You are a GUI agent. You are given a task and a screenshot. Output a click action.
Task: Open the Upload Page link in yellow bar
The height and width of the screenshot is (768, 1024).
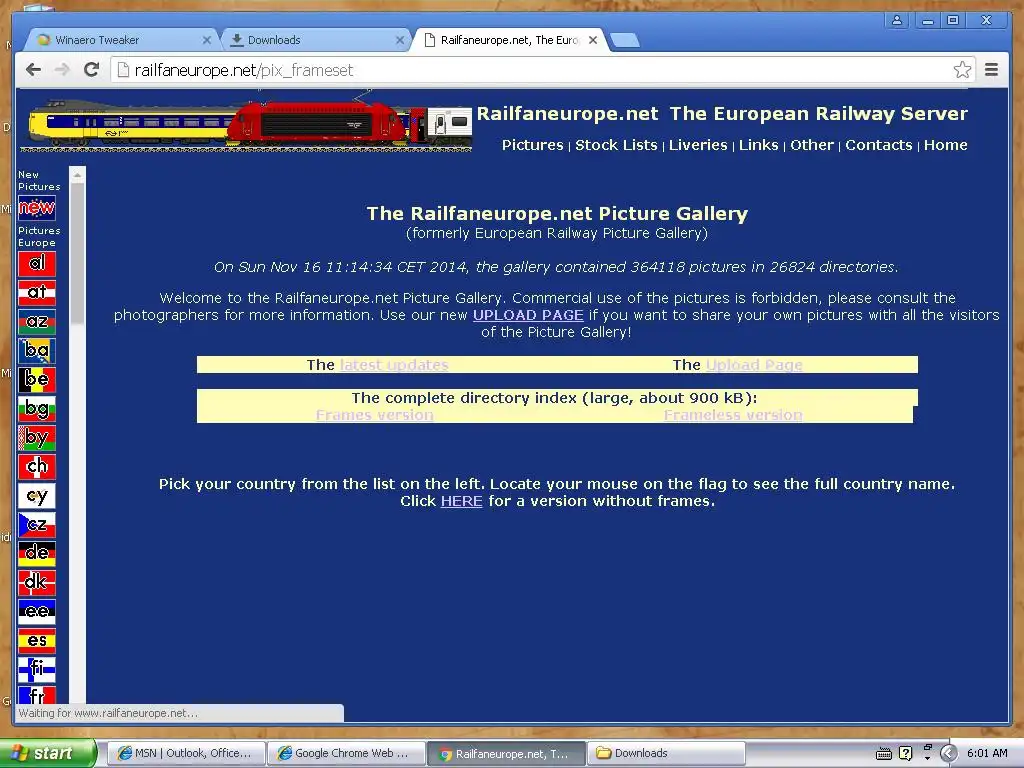coord(754,365)
